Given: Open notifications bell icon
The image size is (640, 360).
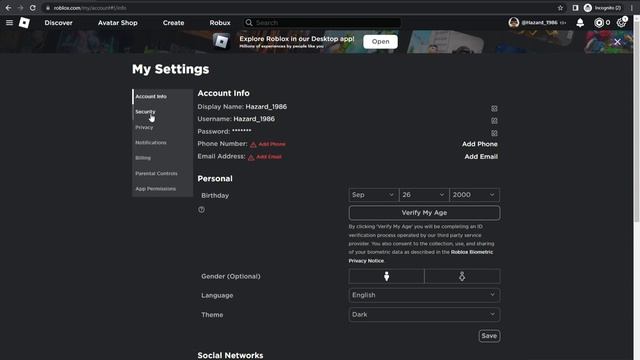Looking at the screenshot, I should tap(580, 22).
